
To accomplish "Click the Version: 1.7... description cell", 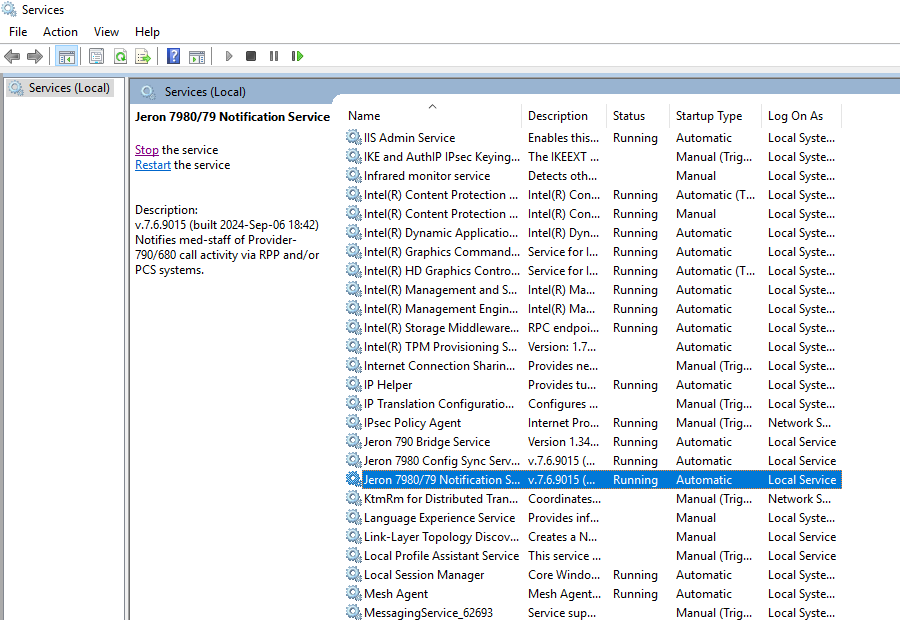I will (562, 347).
